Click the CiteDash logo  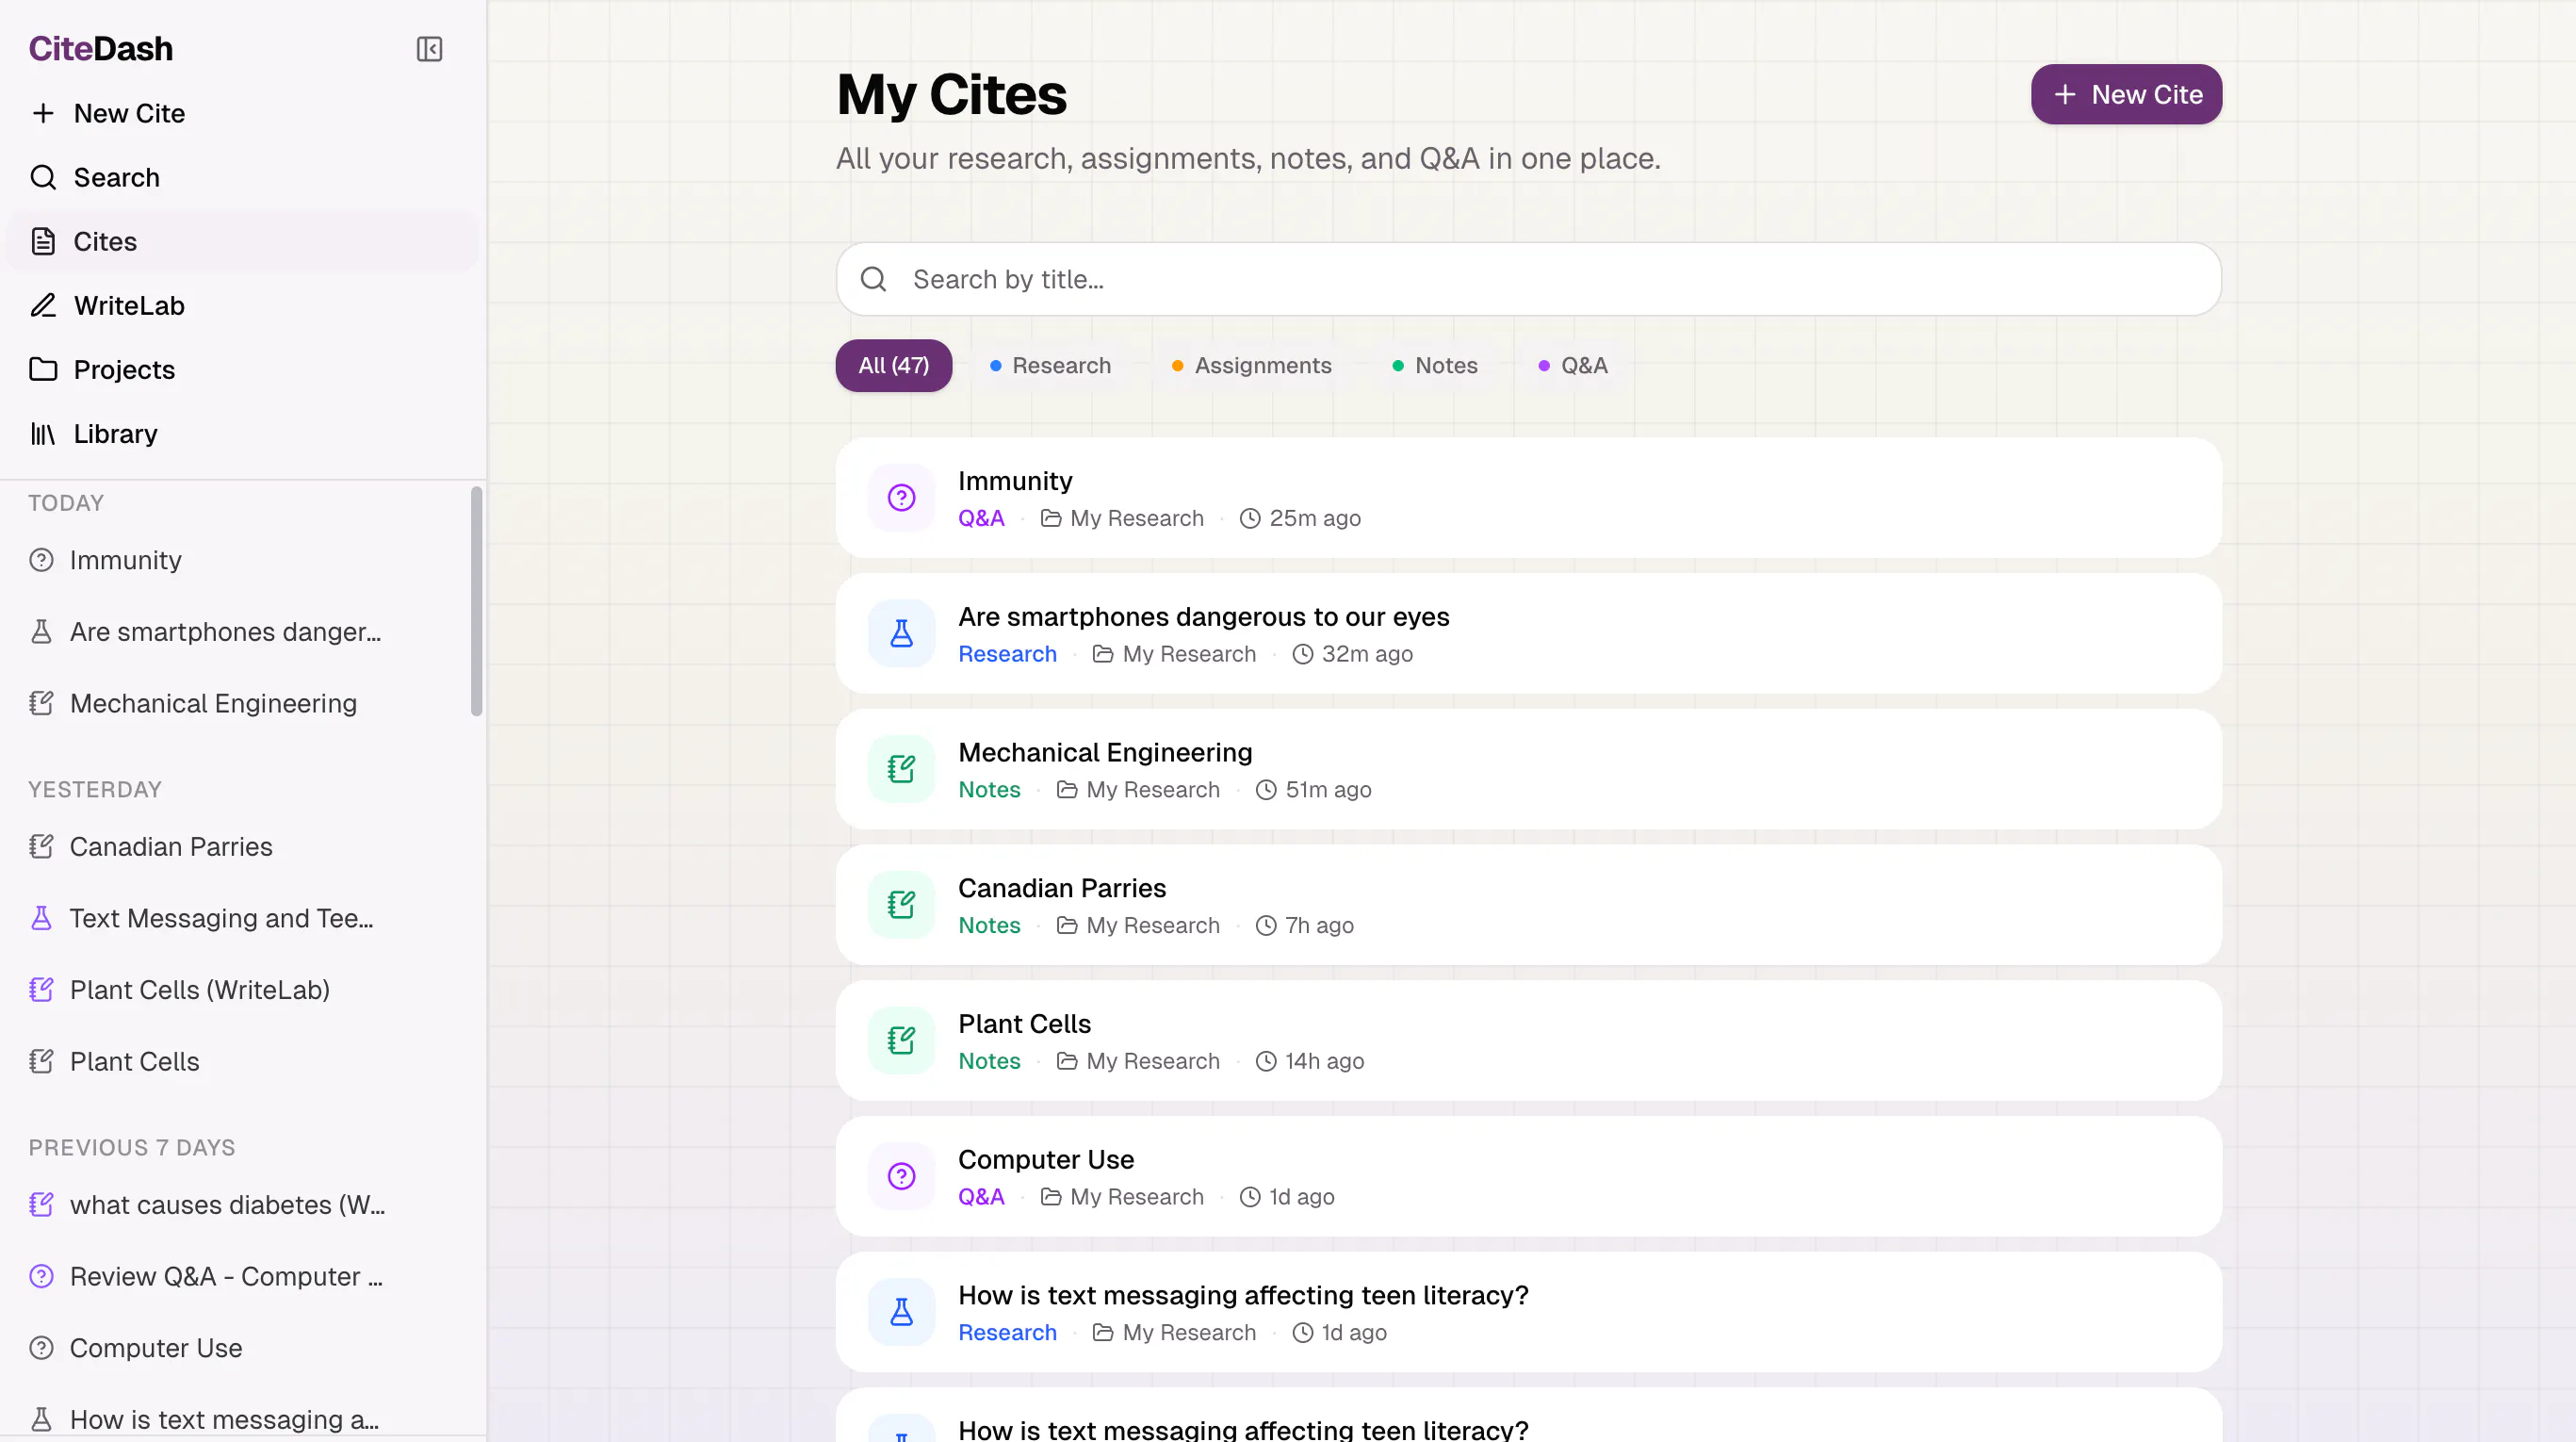101,48
